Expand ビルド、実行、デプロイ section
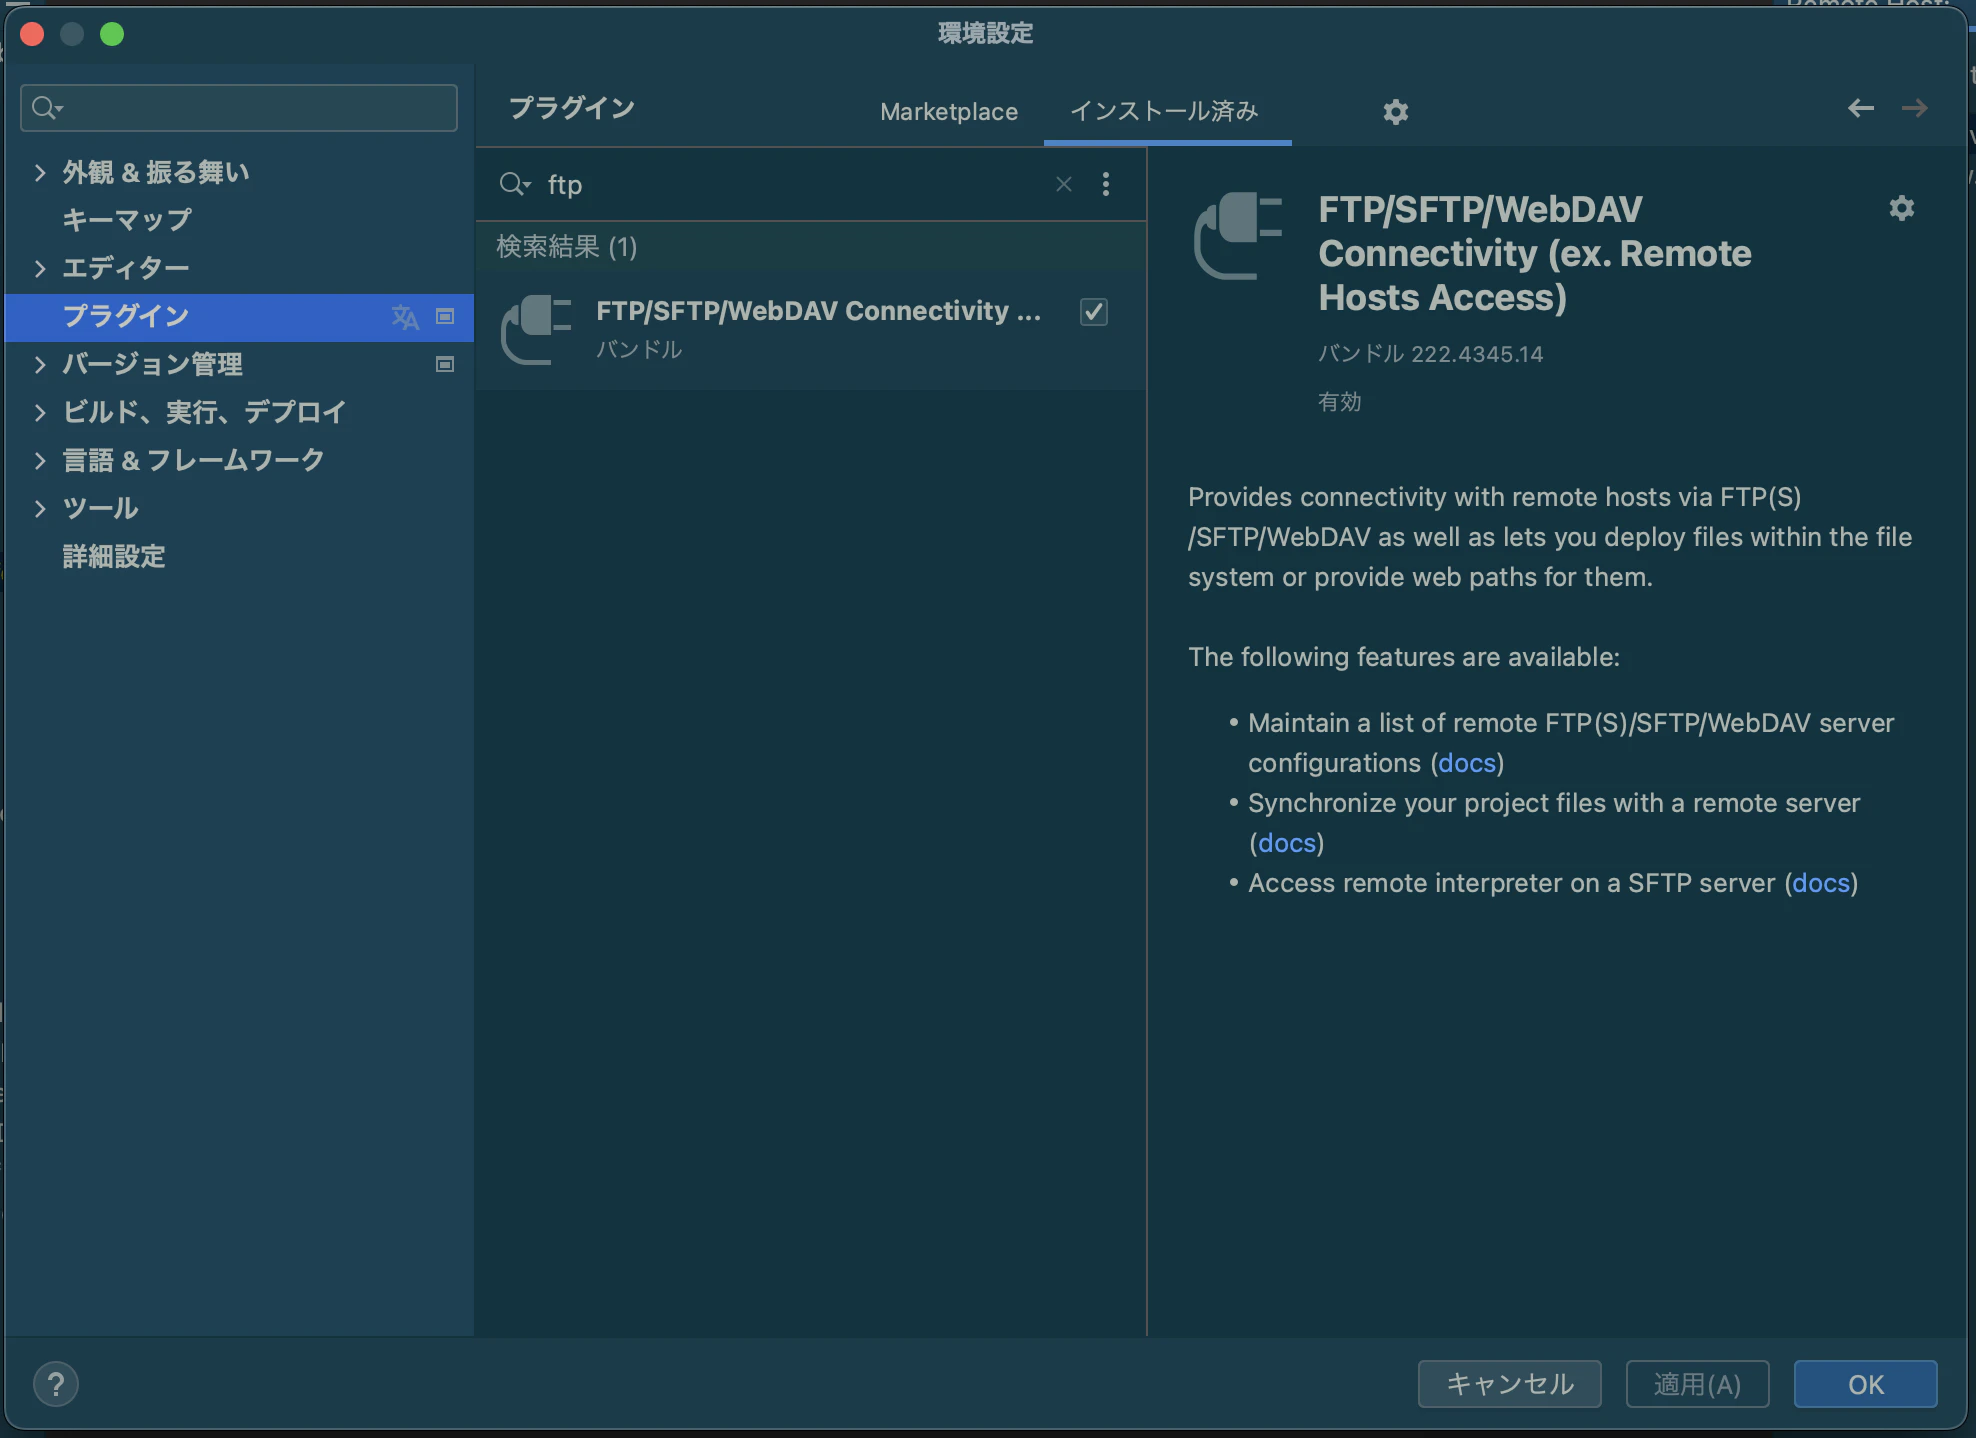 coord(40,412)
